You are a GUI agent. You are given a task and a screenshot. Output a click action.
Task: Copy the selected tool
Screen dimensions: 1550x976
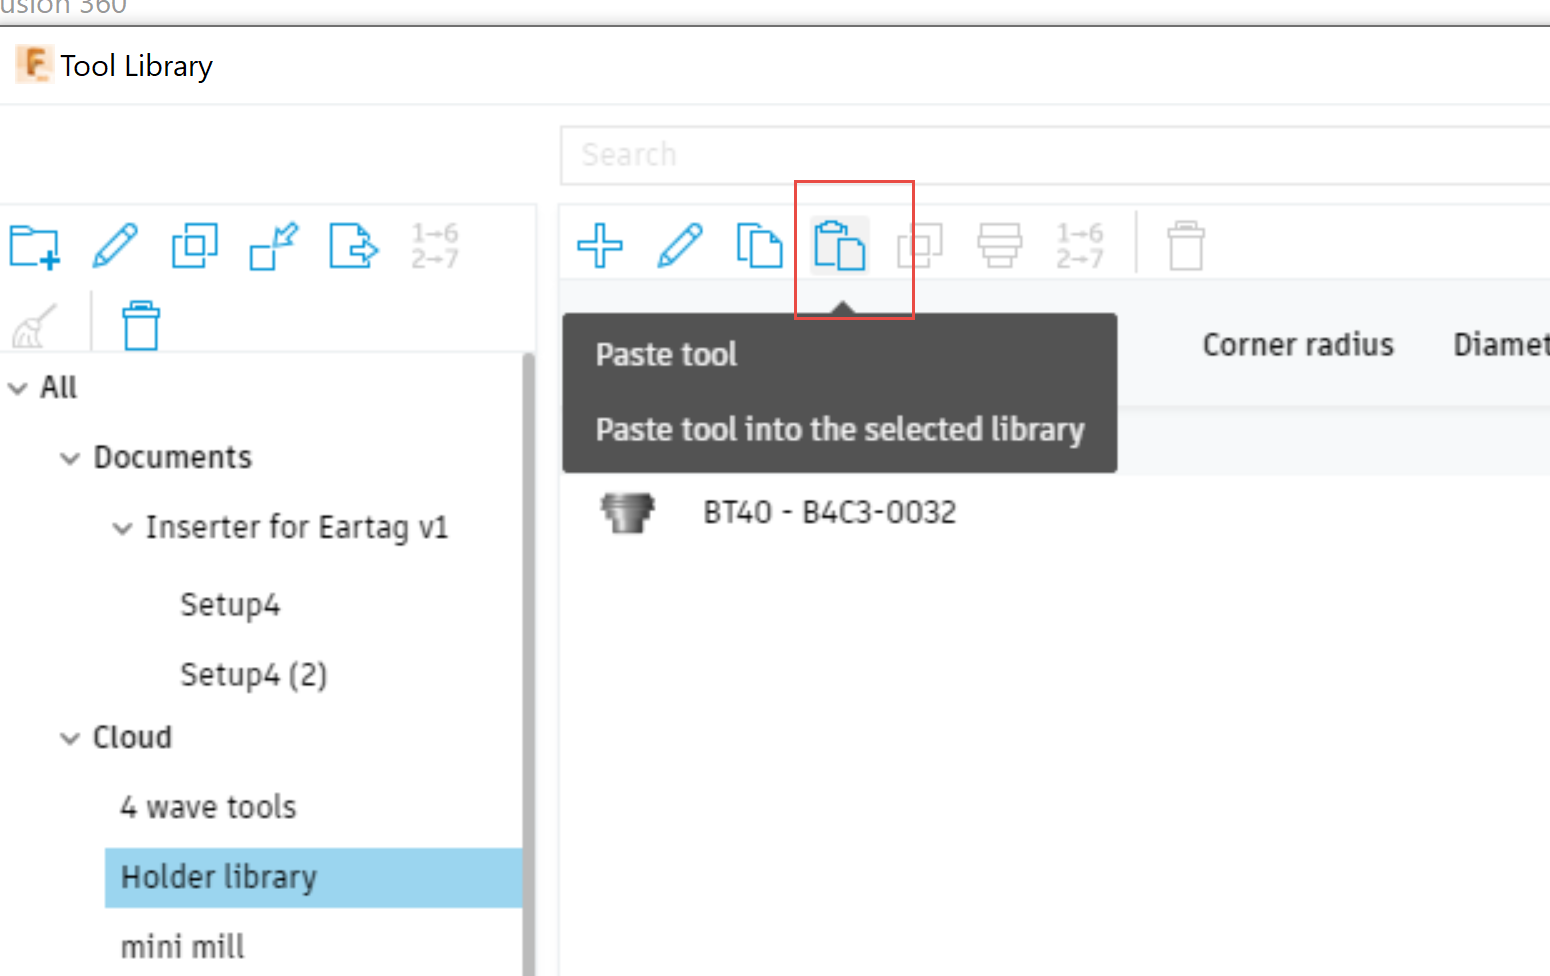coord(759,245)
